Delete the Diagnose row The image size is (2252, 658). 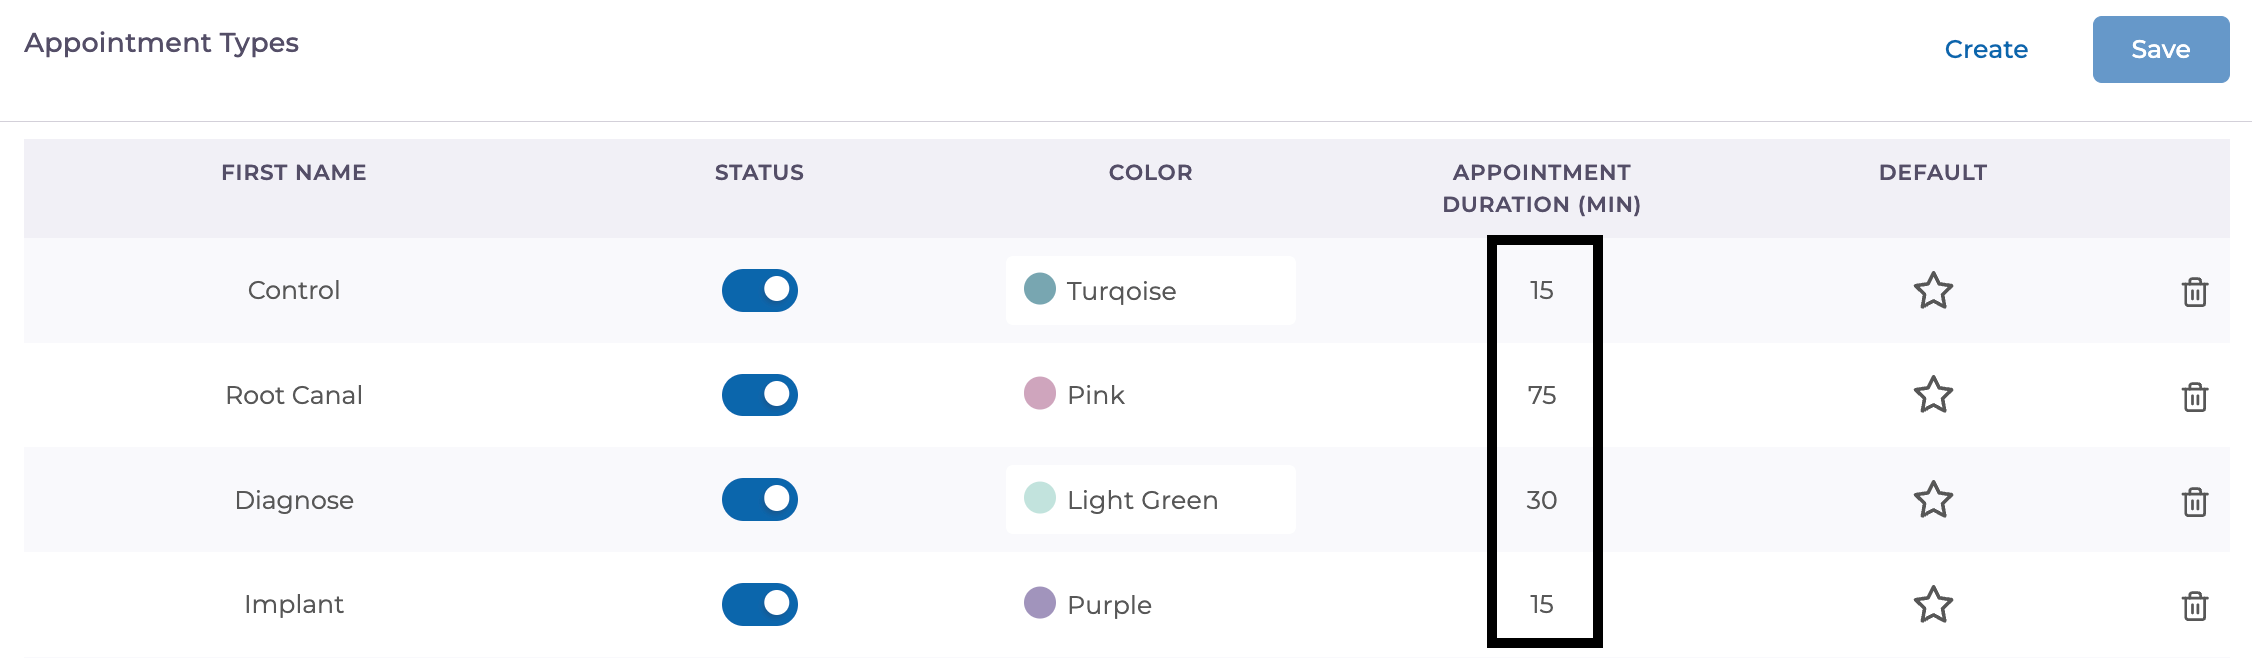[2194, 501]
